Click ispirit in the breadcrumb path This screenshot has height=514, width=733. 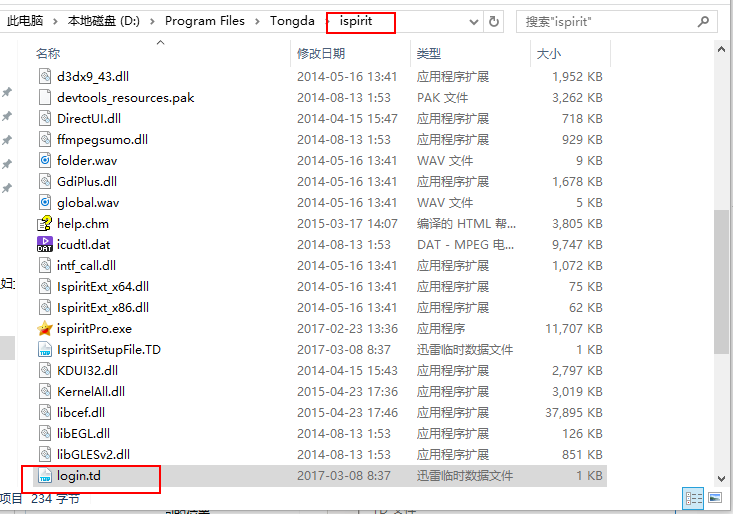(356, 21)
